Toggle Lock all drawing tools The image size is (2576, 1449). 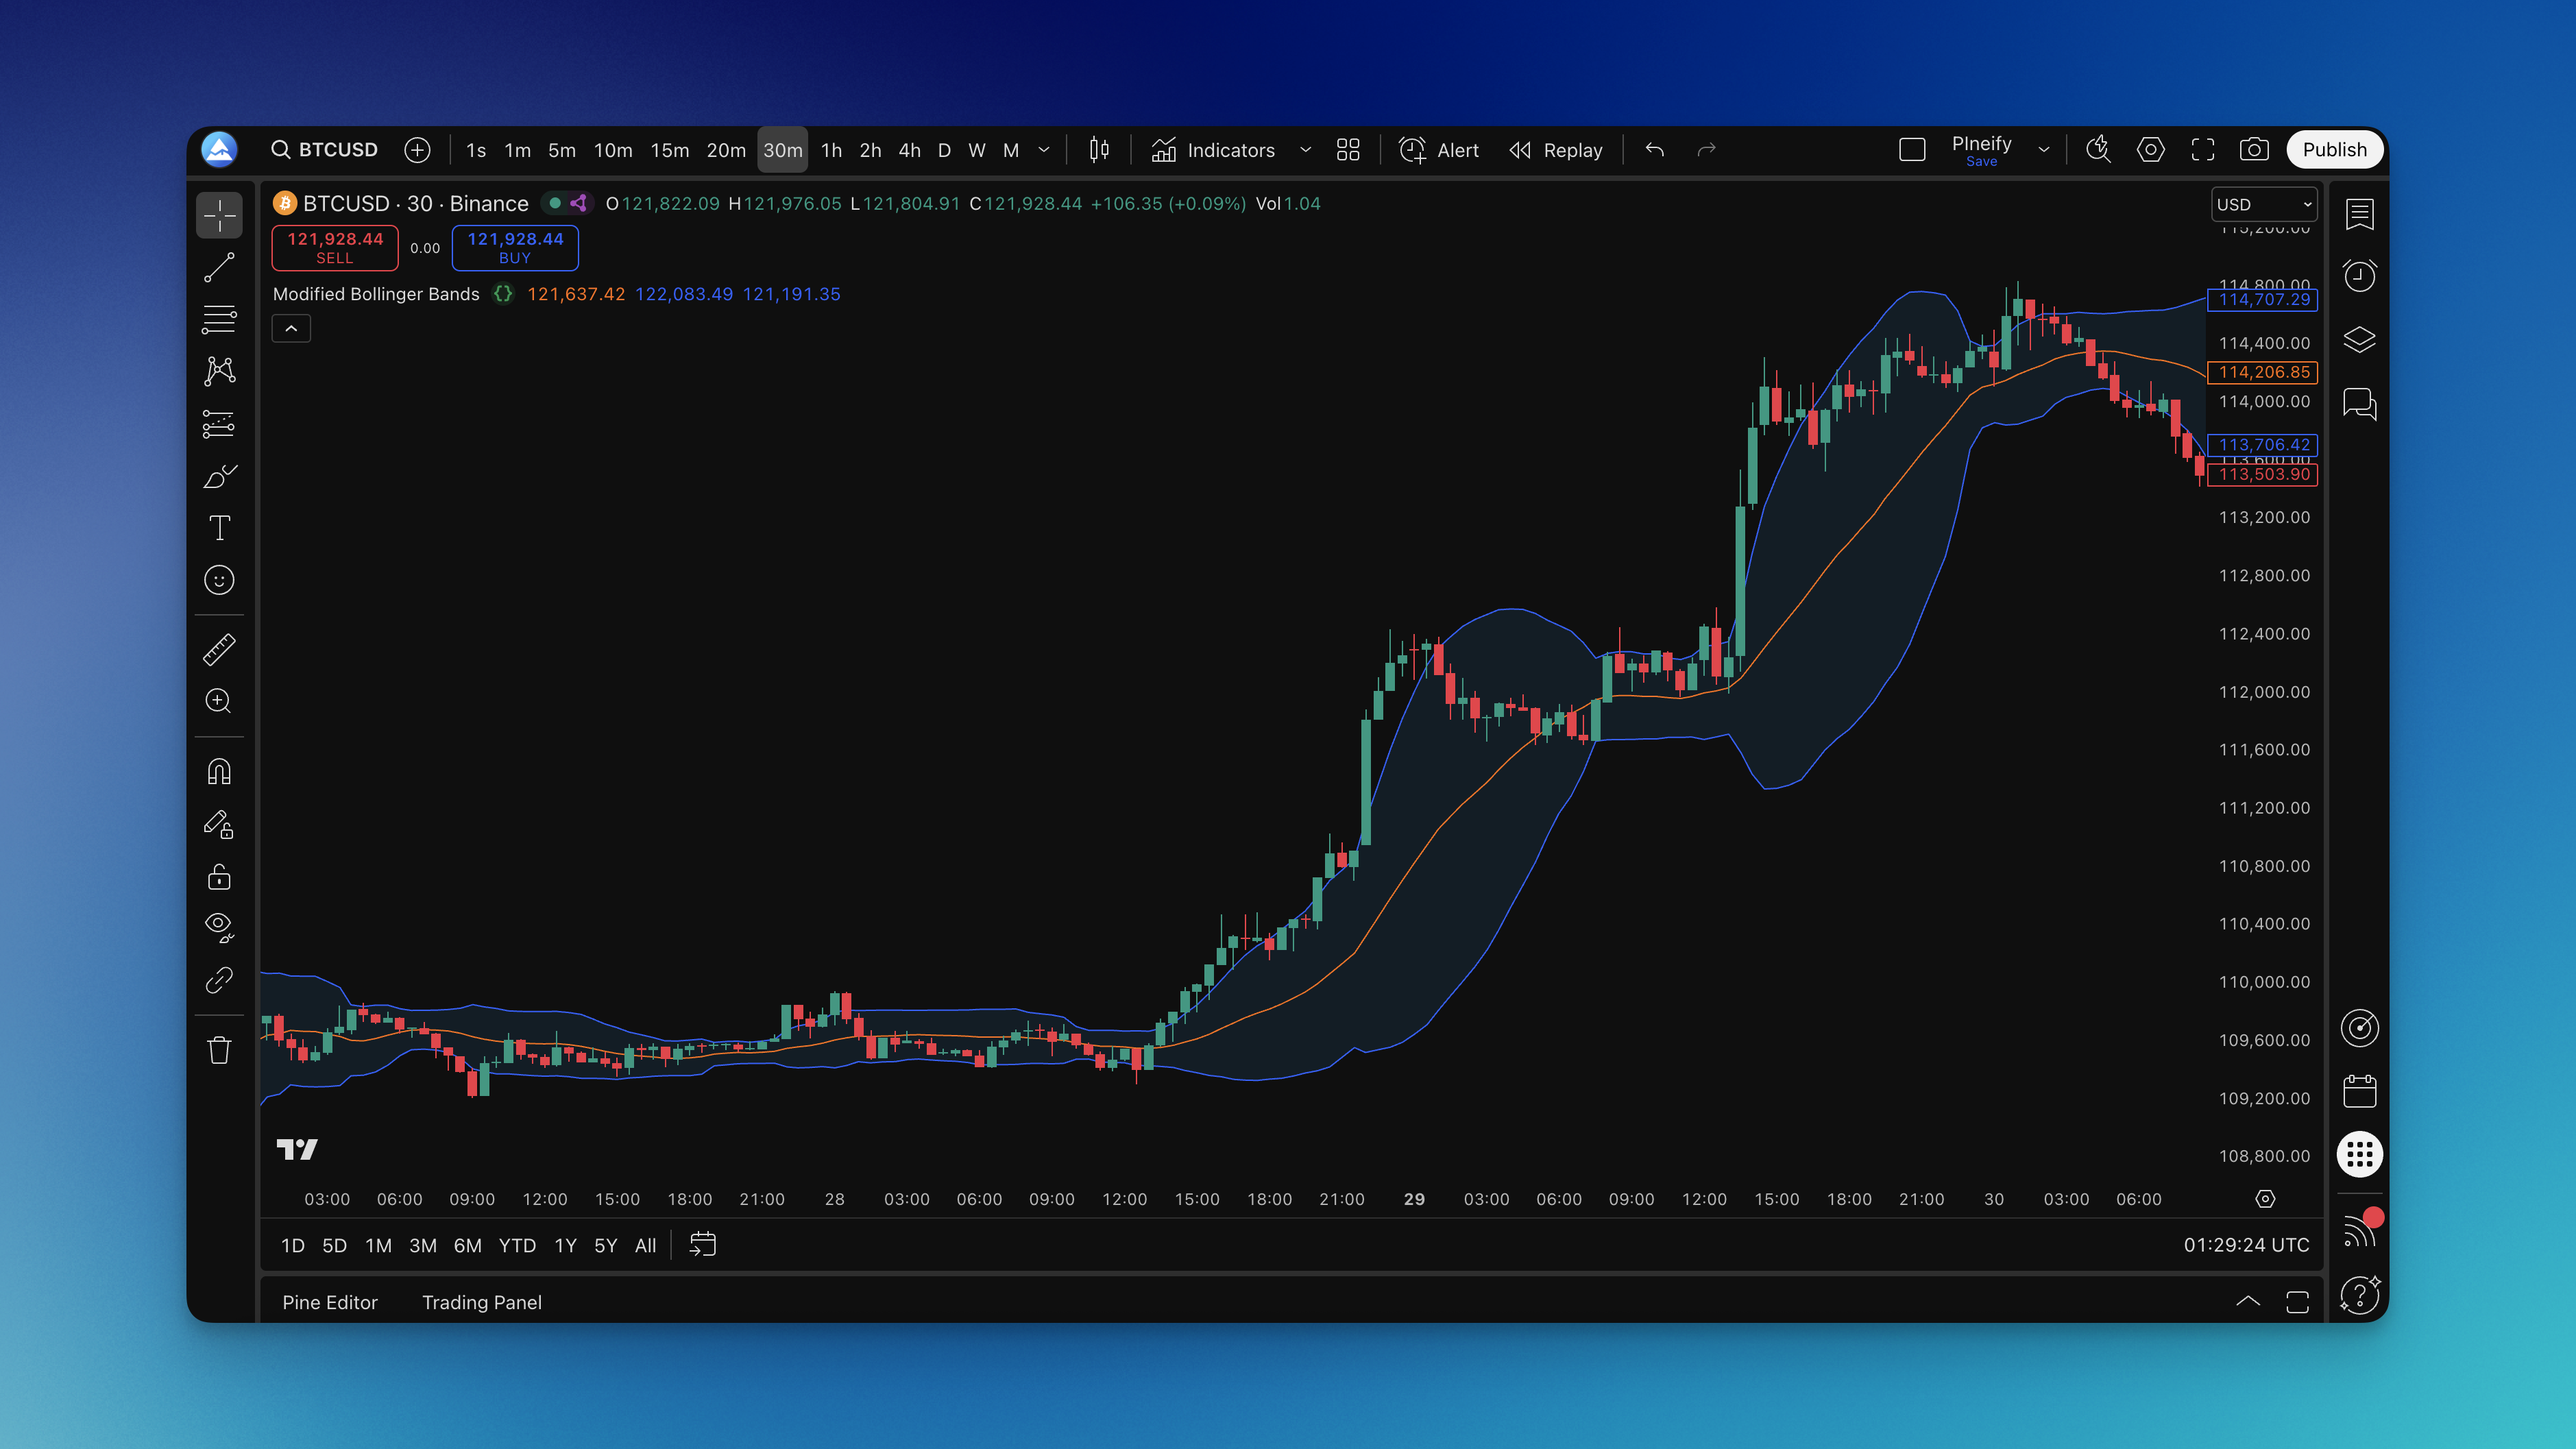(x=219, y=877)
